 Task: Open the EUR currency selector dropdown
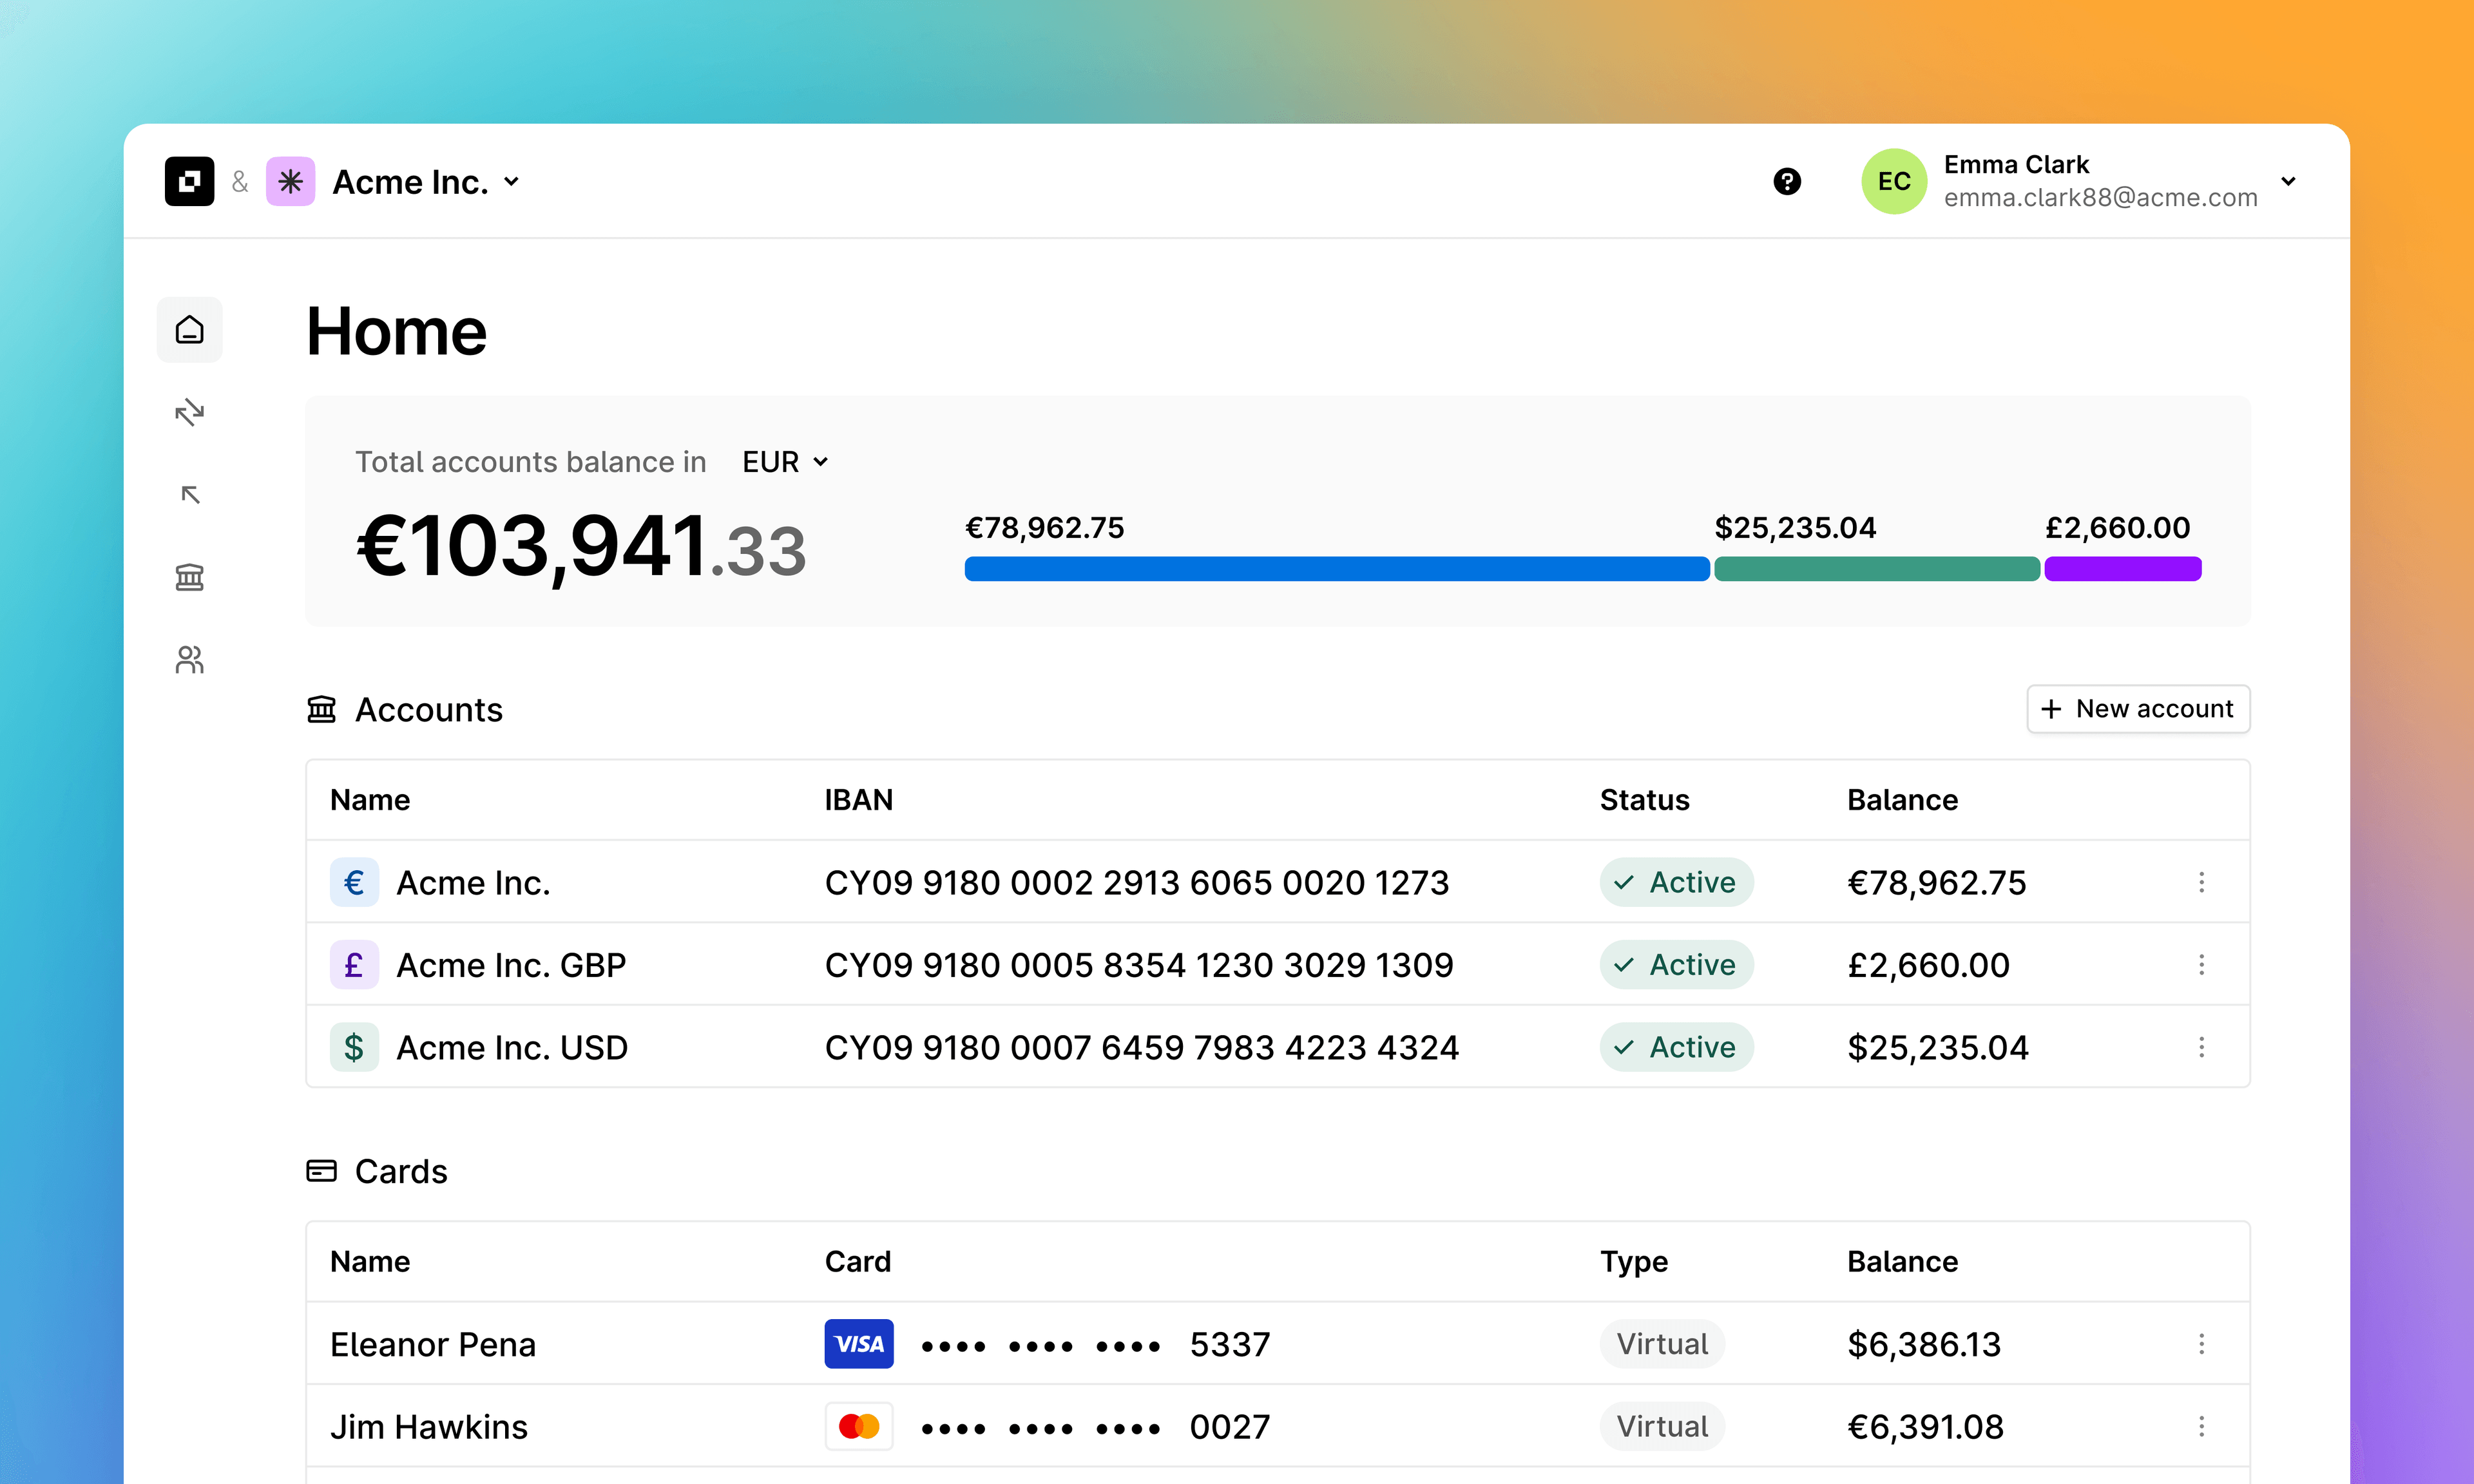pos(785,461)
